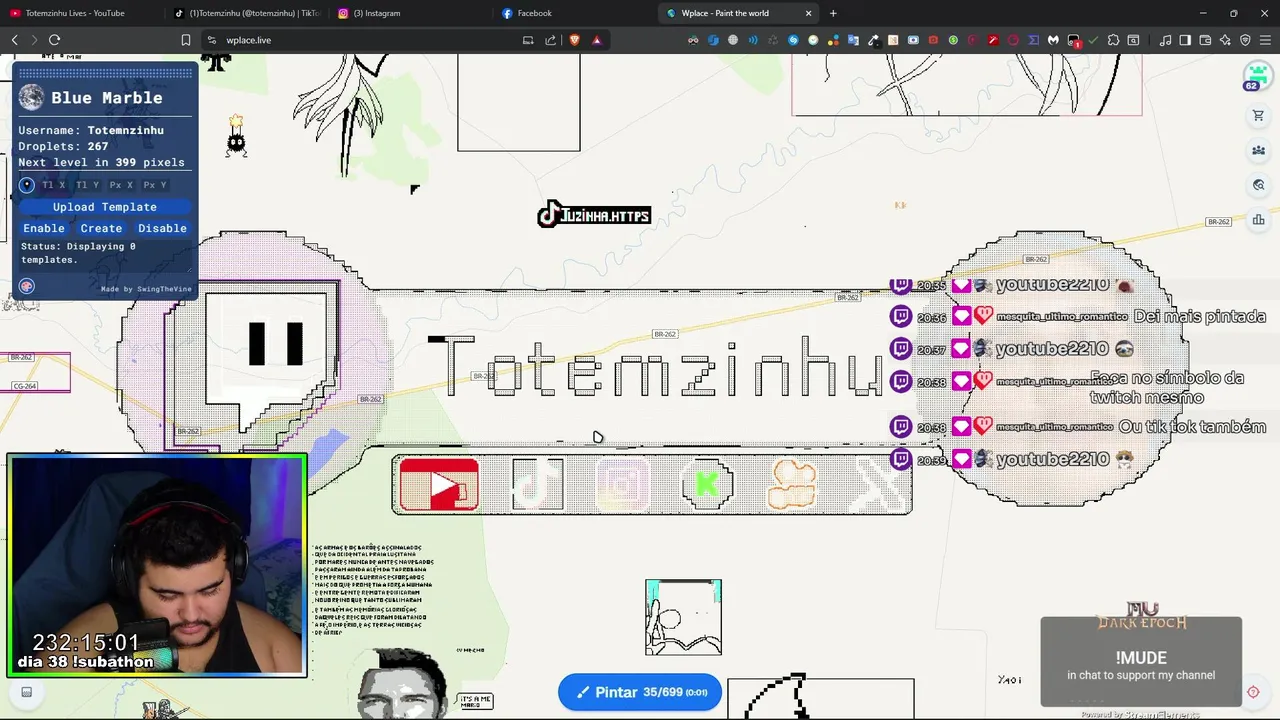
Task: Click the Upload Template button
Action: (105, 207)
